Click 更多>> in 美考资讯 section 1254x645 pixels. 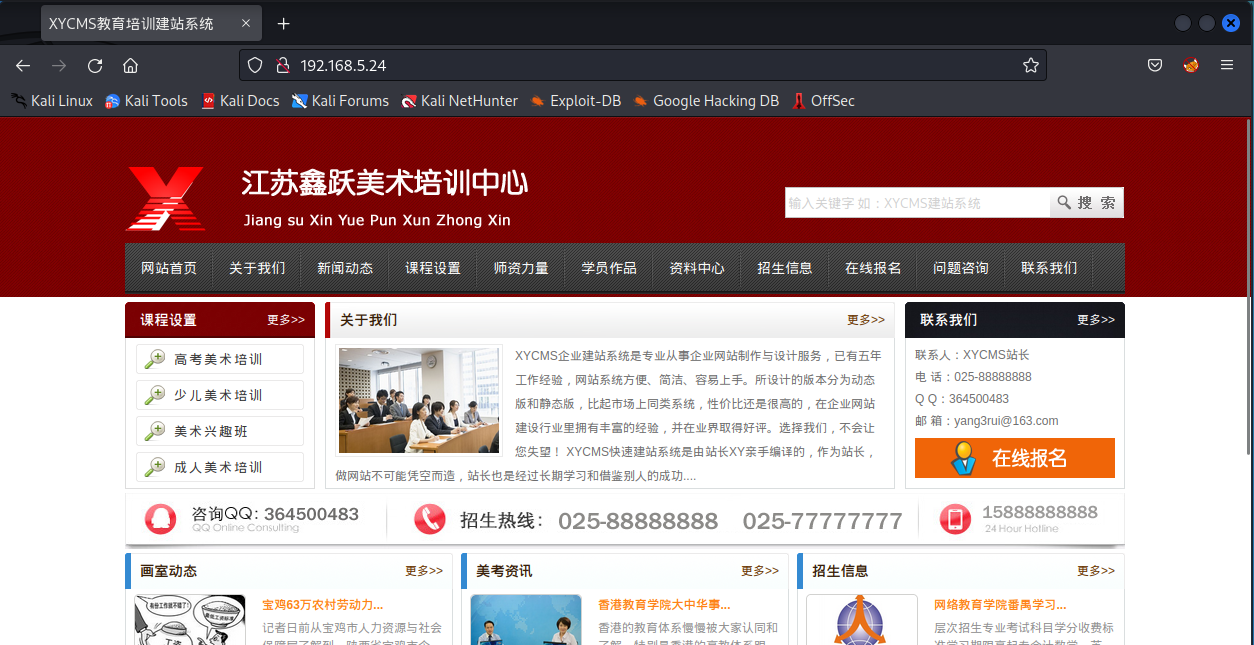760,571
